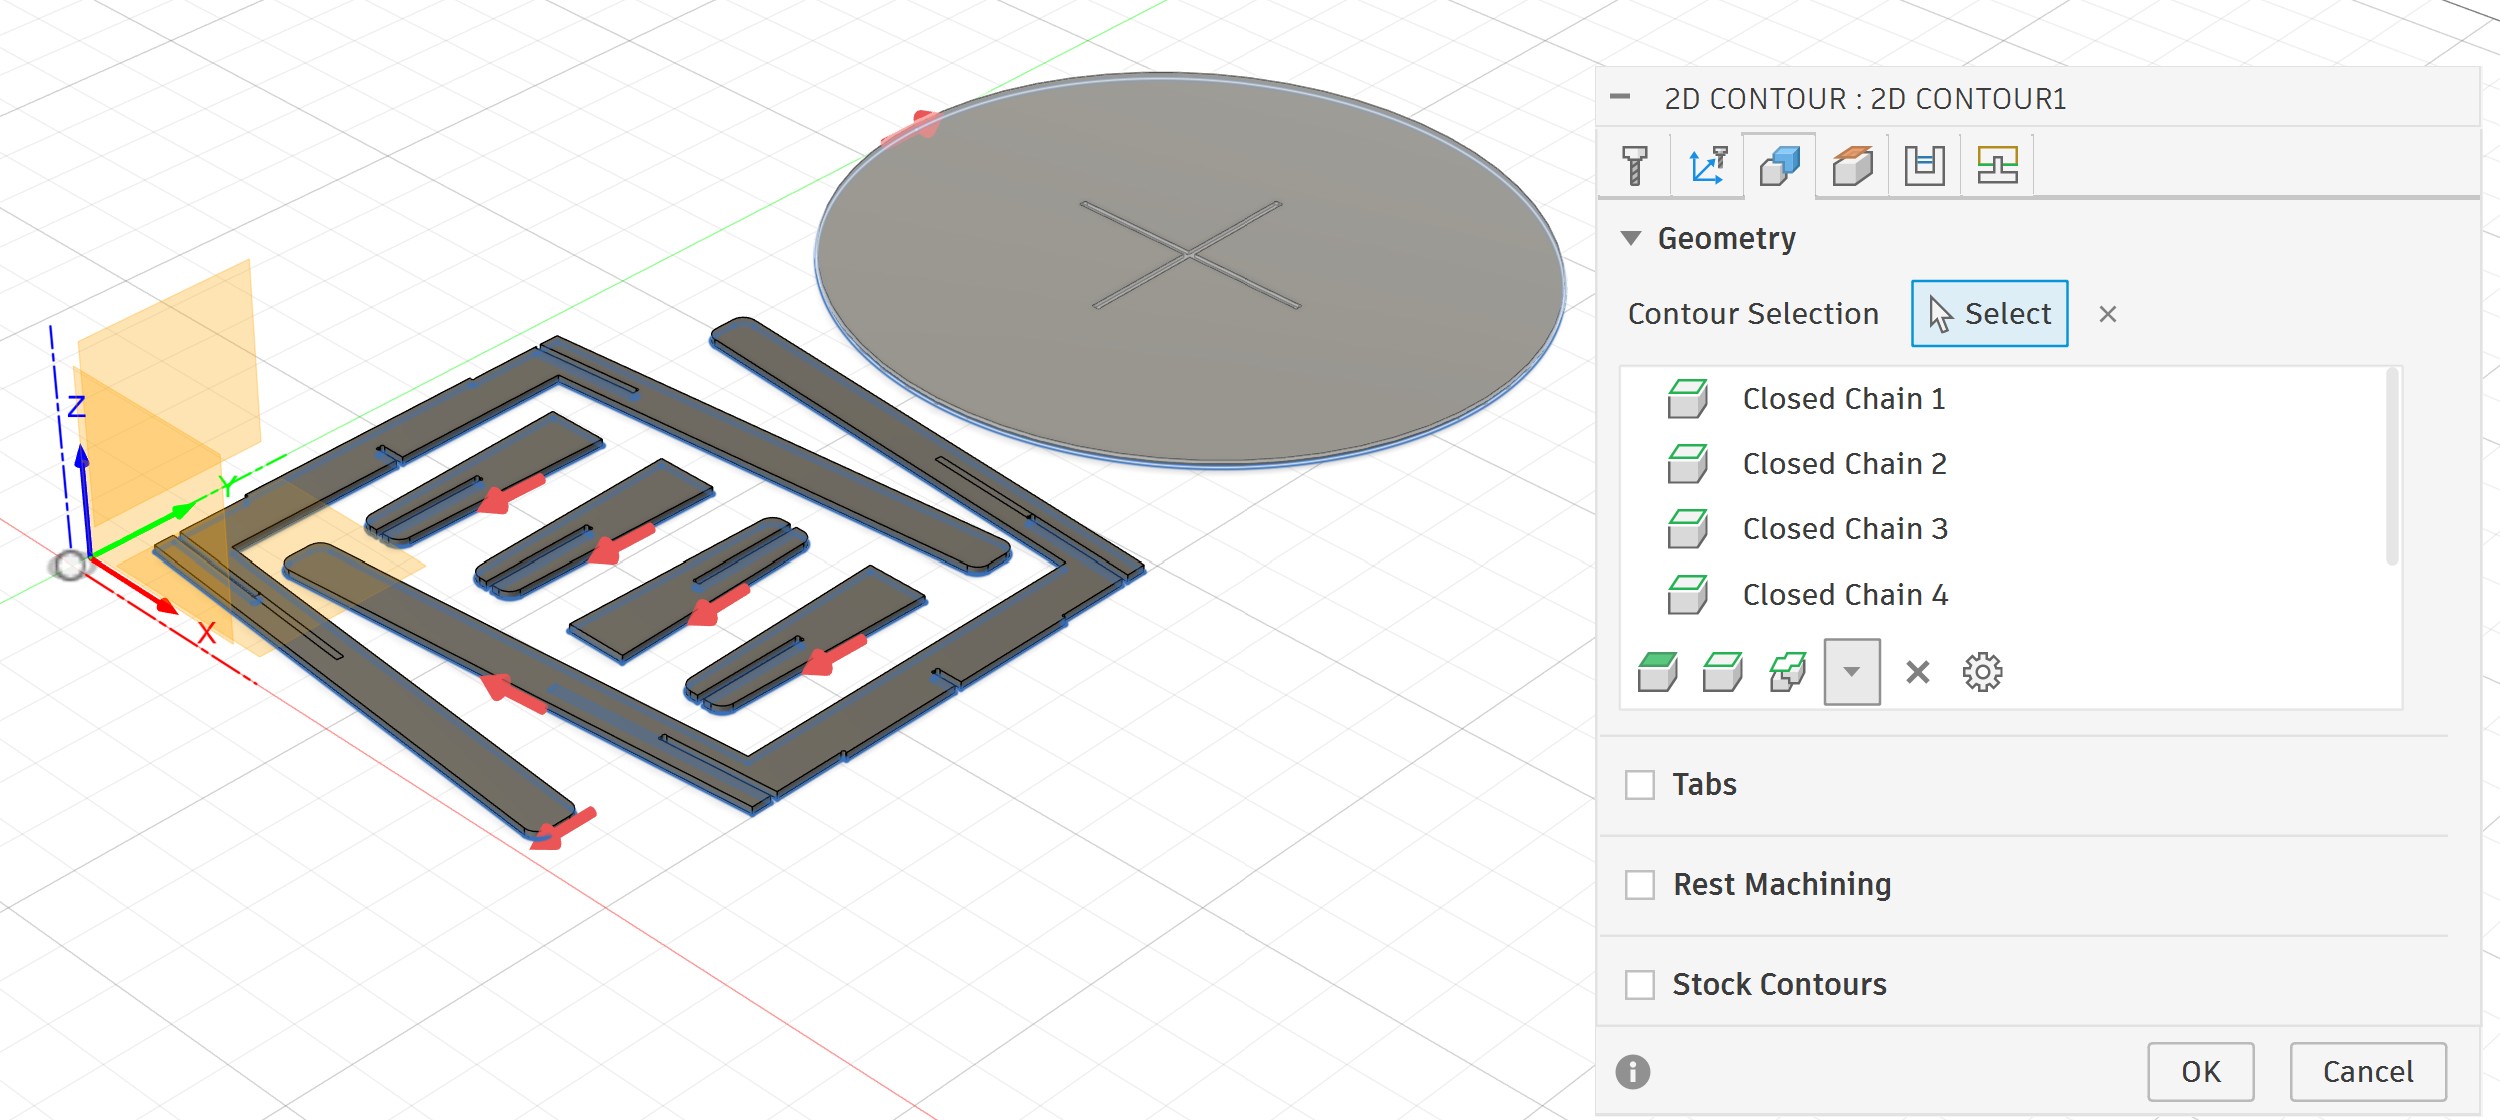Click the multiple contours selection icon
The height and width of the screenshot is (1120, 2500).
(x=1787, y=672)
